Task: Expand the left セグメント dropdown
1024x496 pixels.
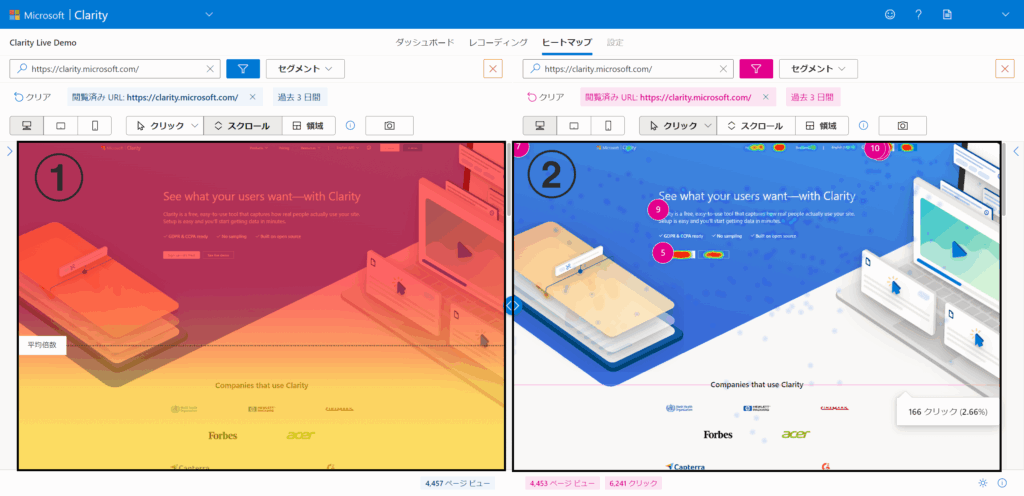Action: coord(305,68)
